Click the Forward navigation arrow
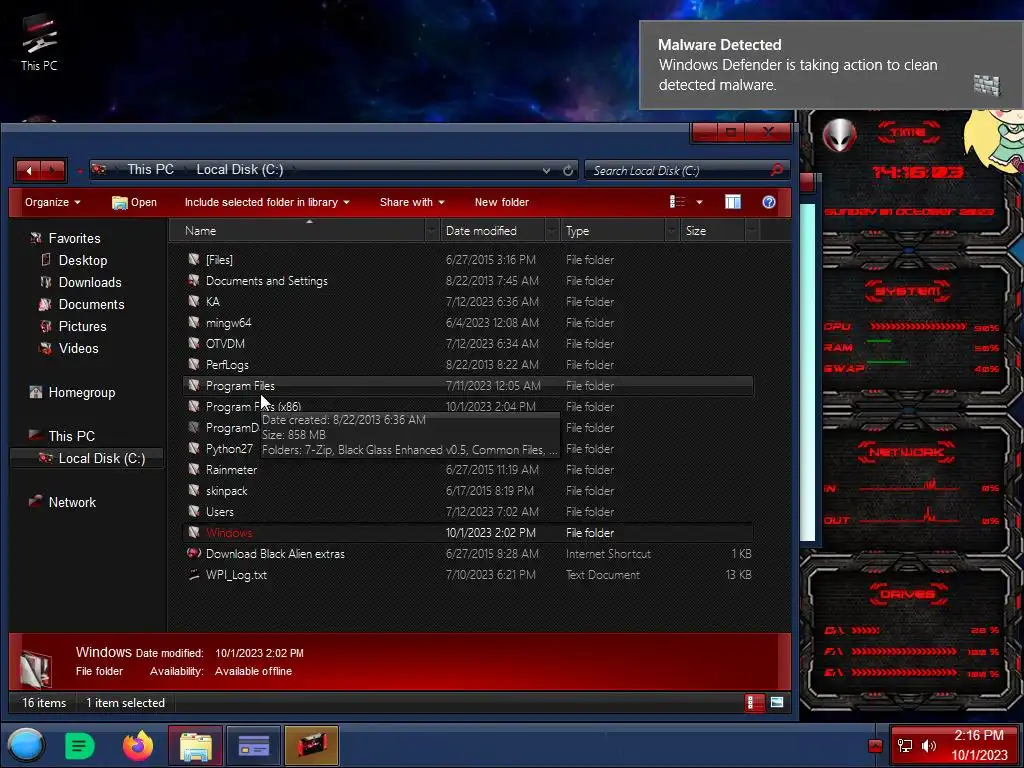Viewport: 1024px width, 768px height. (x=53, y=170)
